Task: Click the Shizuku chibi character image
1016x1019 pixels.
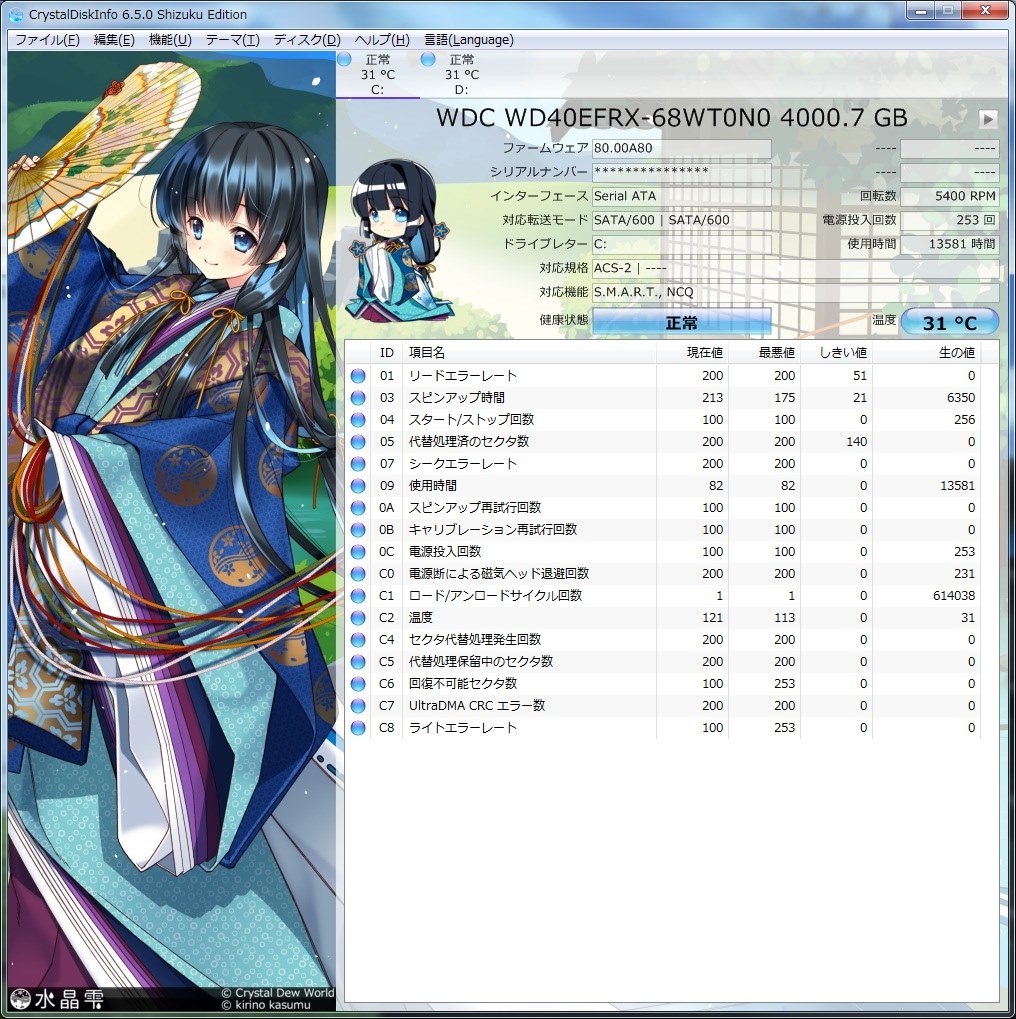Action: (398, 235)
